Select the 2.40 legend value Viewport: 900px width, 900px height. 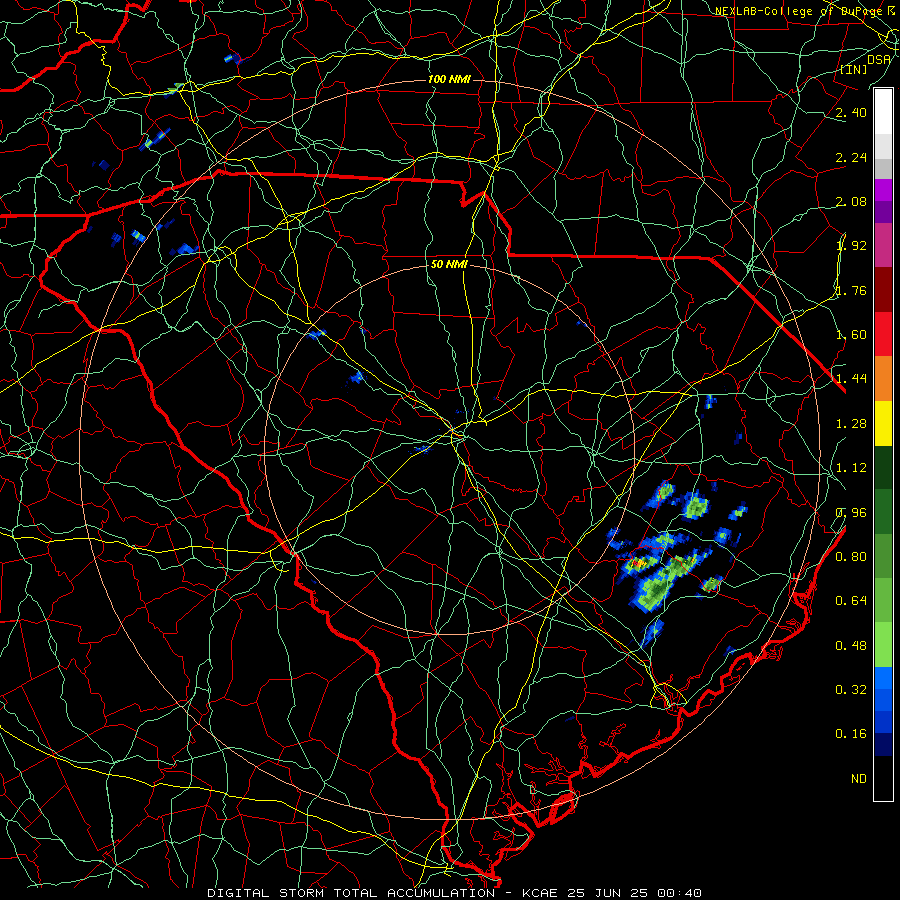click(851, 112)
